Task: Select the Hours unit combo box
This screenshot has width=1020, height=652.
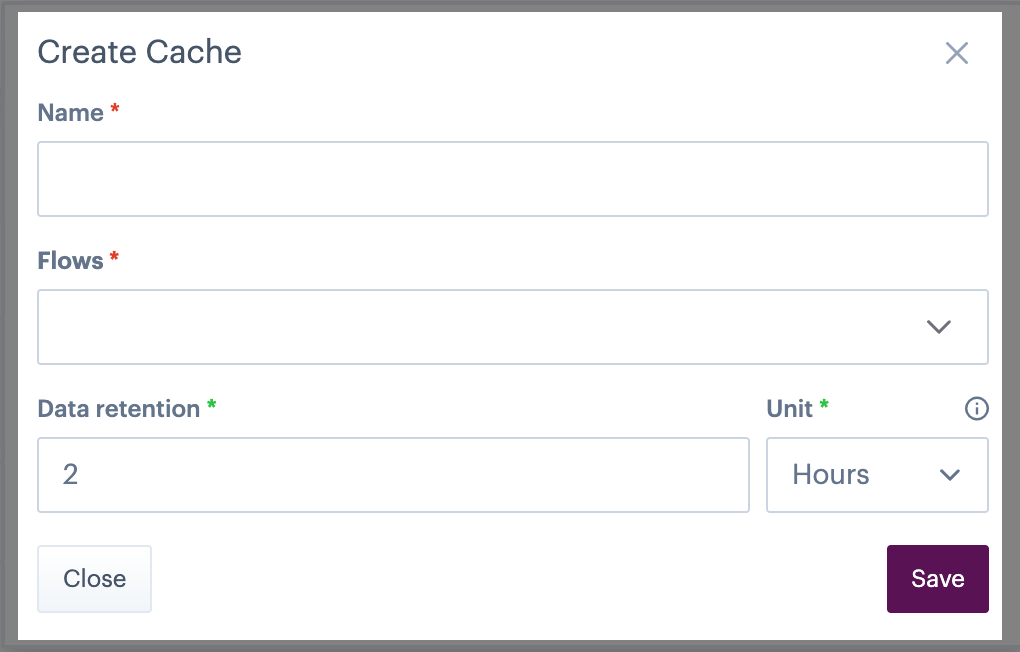Action: (x=850, y=475)
